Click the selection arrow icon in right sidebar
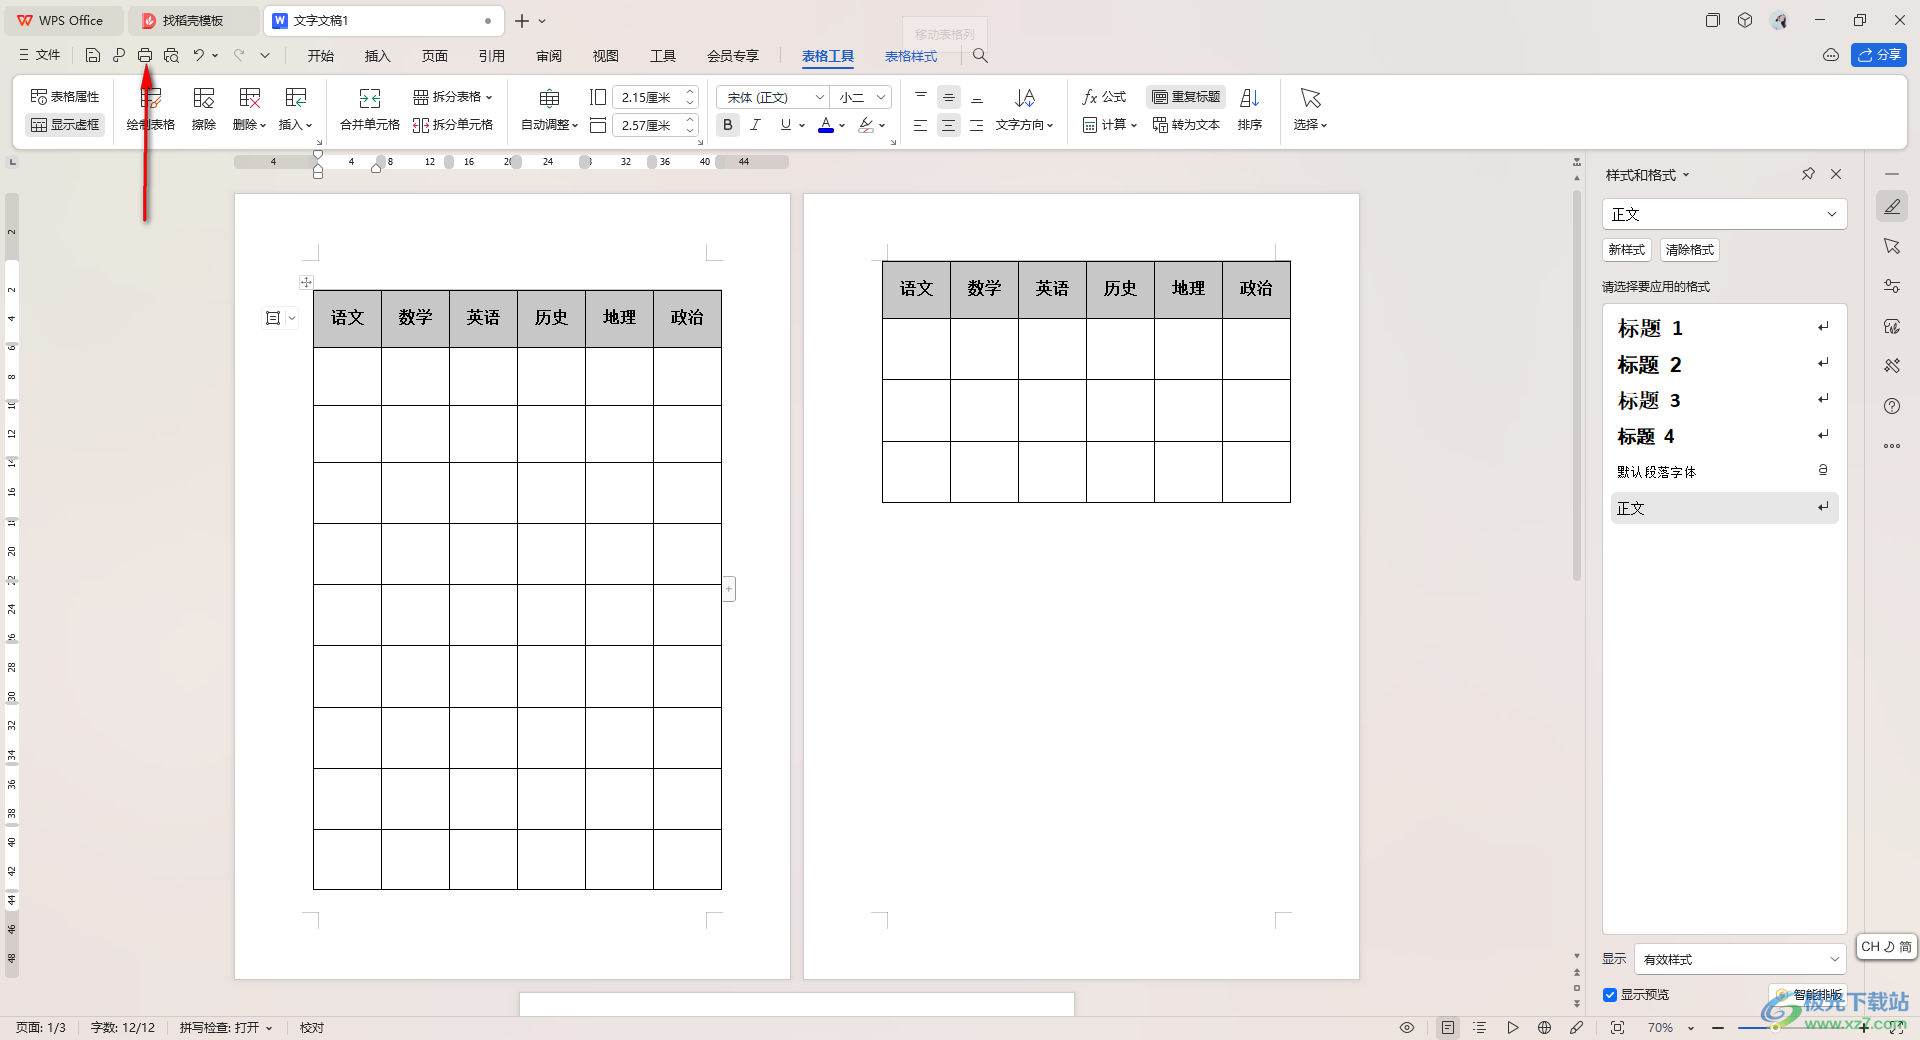1920x1040 pixels. pos(1892,246)
